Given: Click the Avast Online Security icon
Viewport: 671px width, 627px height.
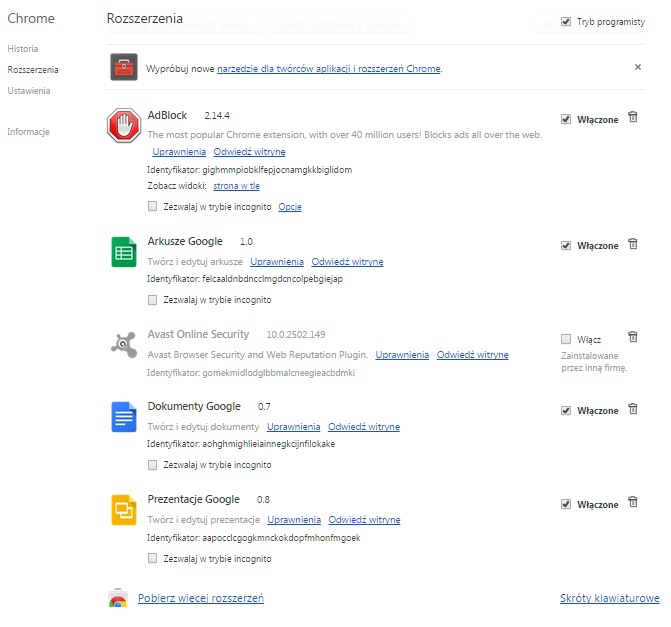Looking at the screenshot, I should [124, 345].
